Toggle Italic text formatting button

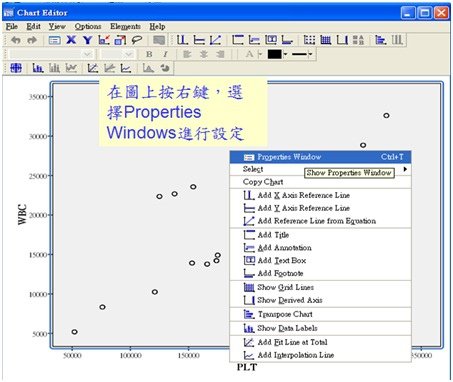[165, 54]
